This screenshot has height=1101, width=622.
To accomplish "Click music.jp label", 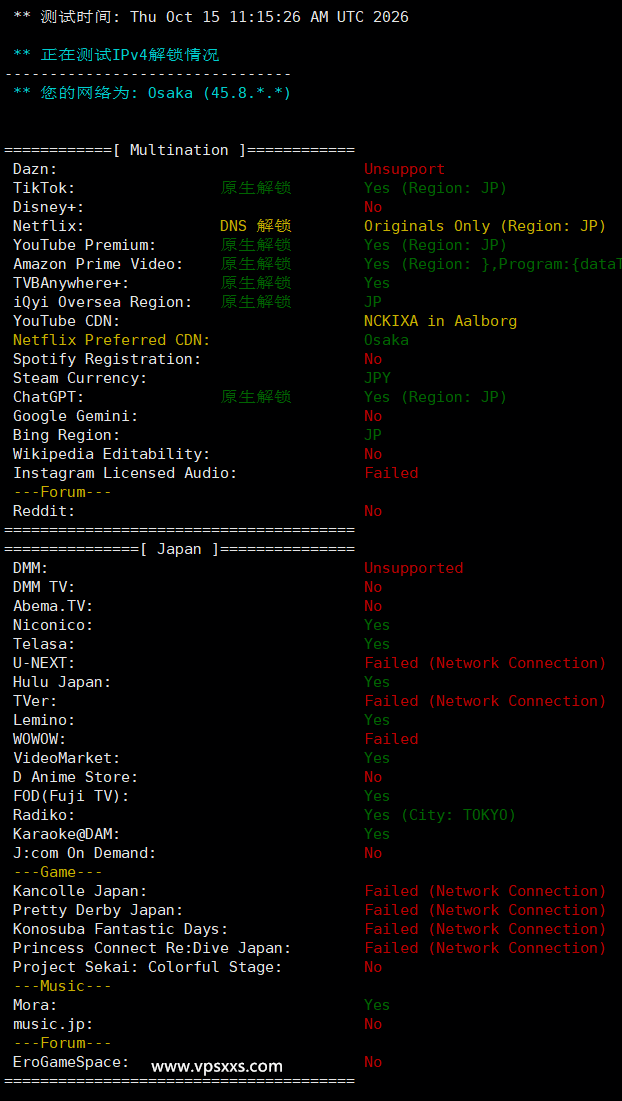I will (x=53, y=1024).
